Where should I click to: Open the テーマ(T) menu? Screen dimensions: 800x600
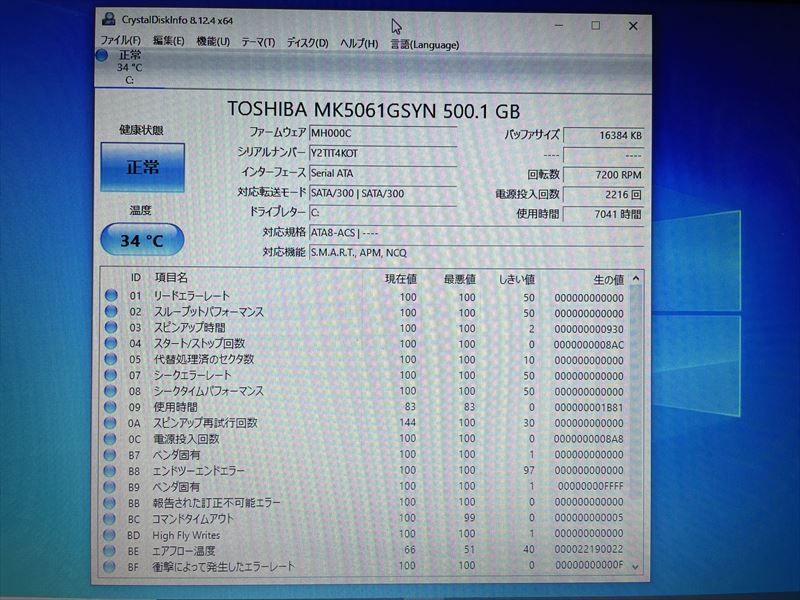point(258,42)
